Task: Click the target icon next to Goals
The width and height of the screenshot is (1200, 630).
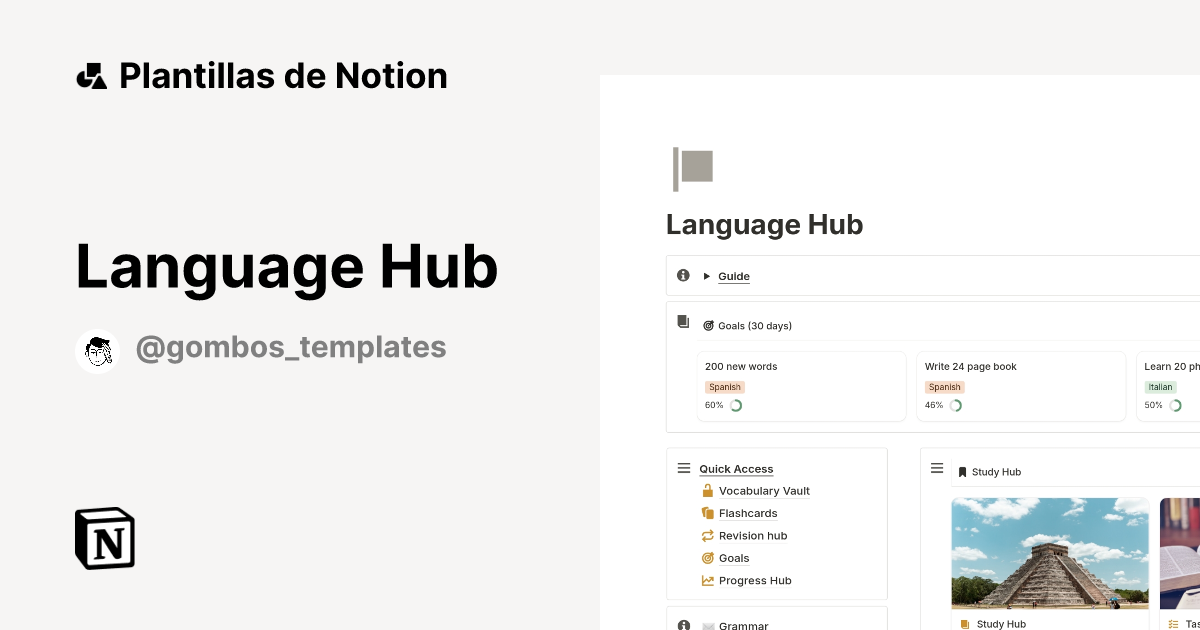Action: tap(706, 558)
